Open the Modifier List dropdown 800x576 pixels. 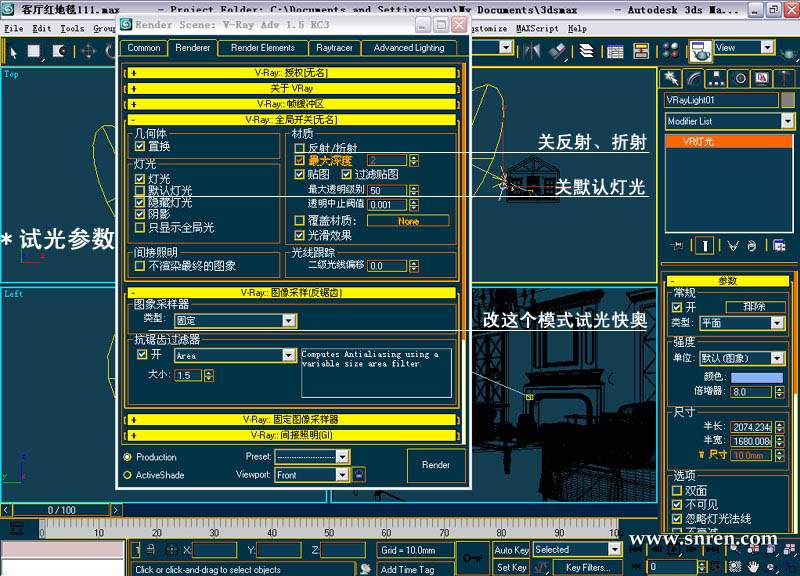729,121
